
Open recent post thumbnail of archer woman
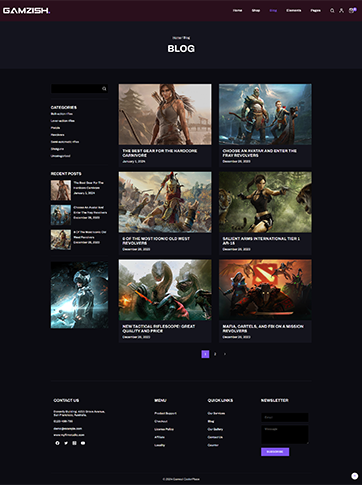pyautogui.click(x=61, y=190)
